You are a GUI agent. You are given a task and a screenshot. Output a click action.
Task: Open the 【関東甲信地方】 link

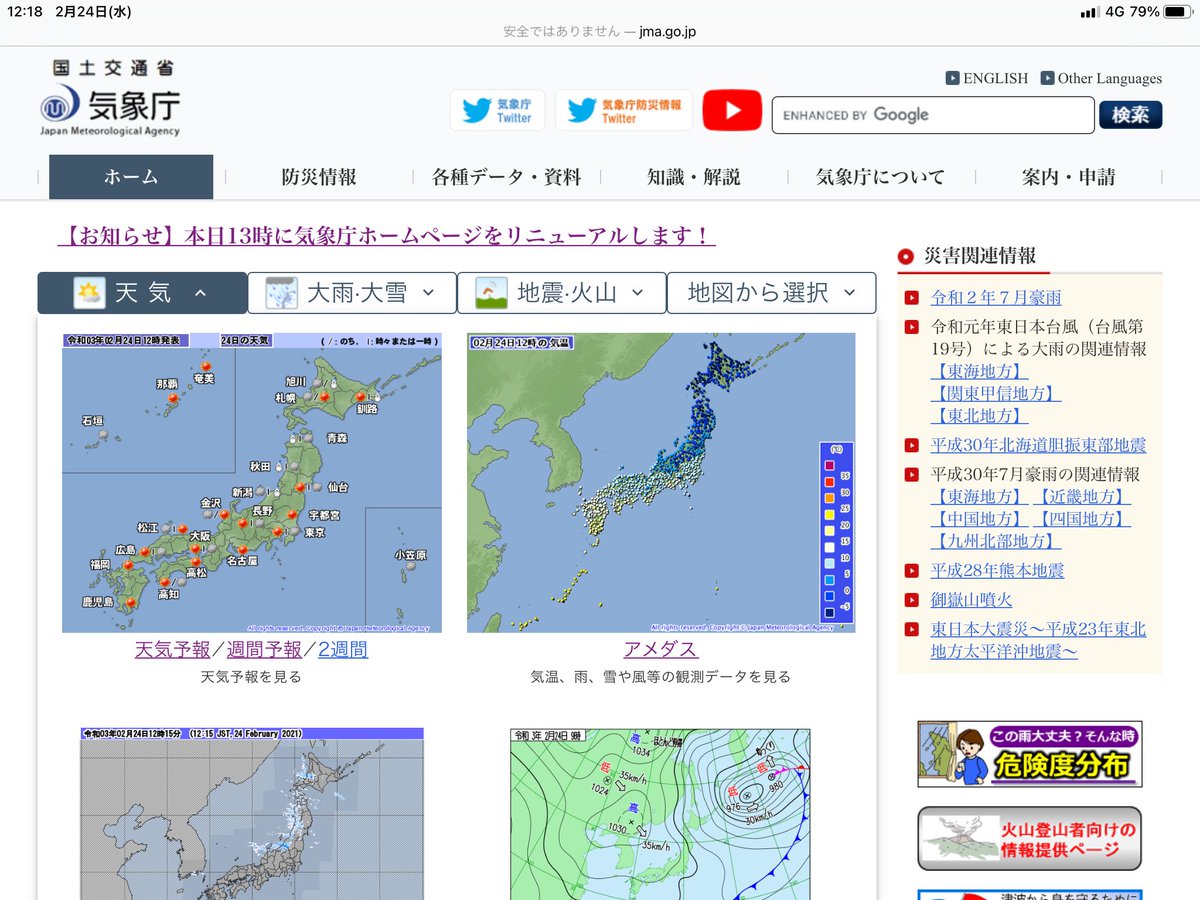tap(996, 394)
